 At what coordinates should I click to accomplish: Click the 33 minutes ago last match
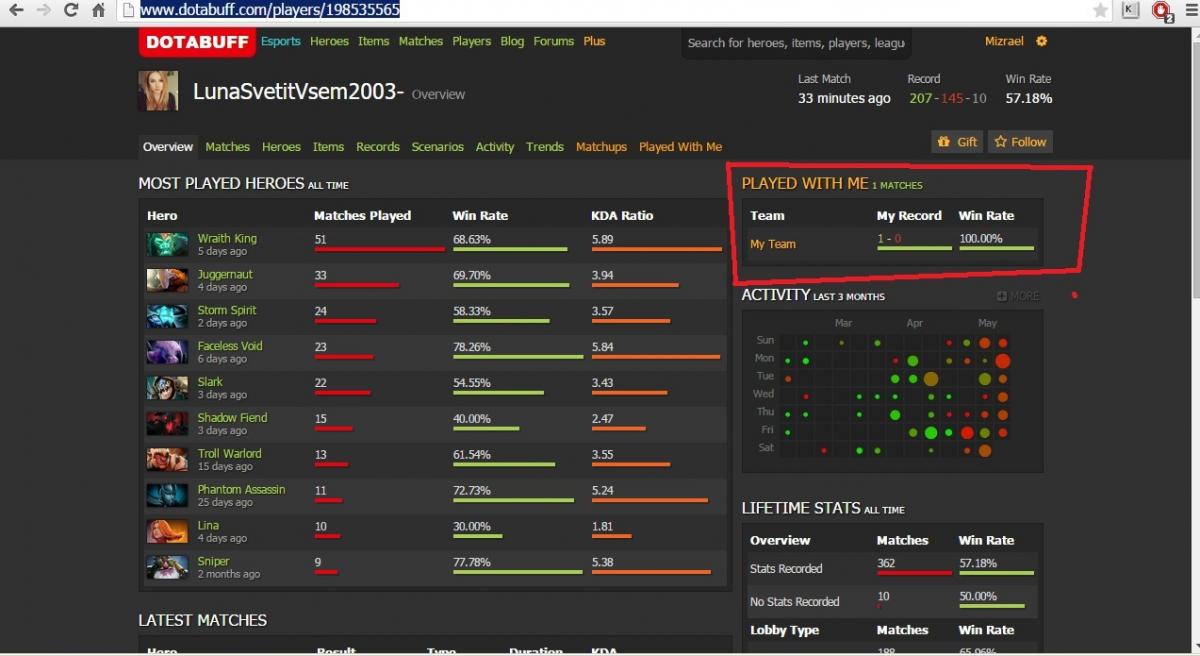844,98
